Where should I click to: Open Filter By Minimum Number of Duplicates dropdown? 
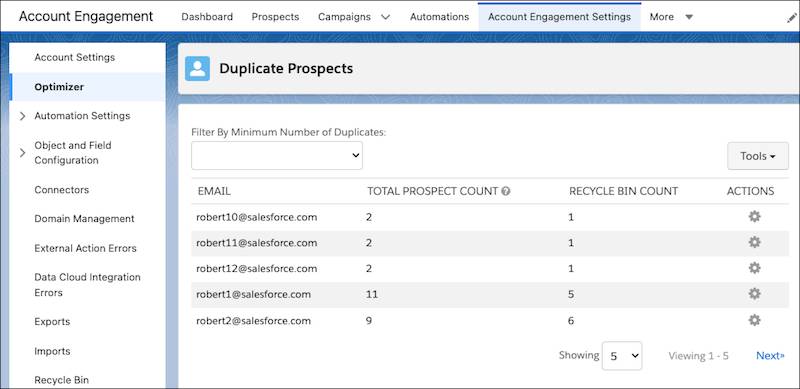point(277,156)
